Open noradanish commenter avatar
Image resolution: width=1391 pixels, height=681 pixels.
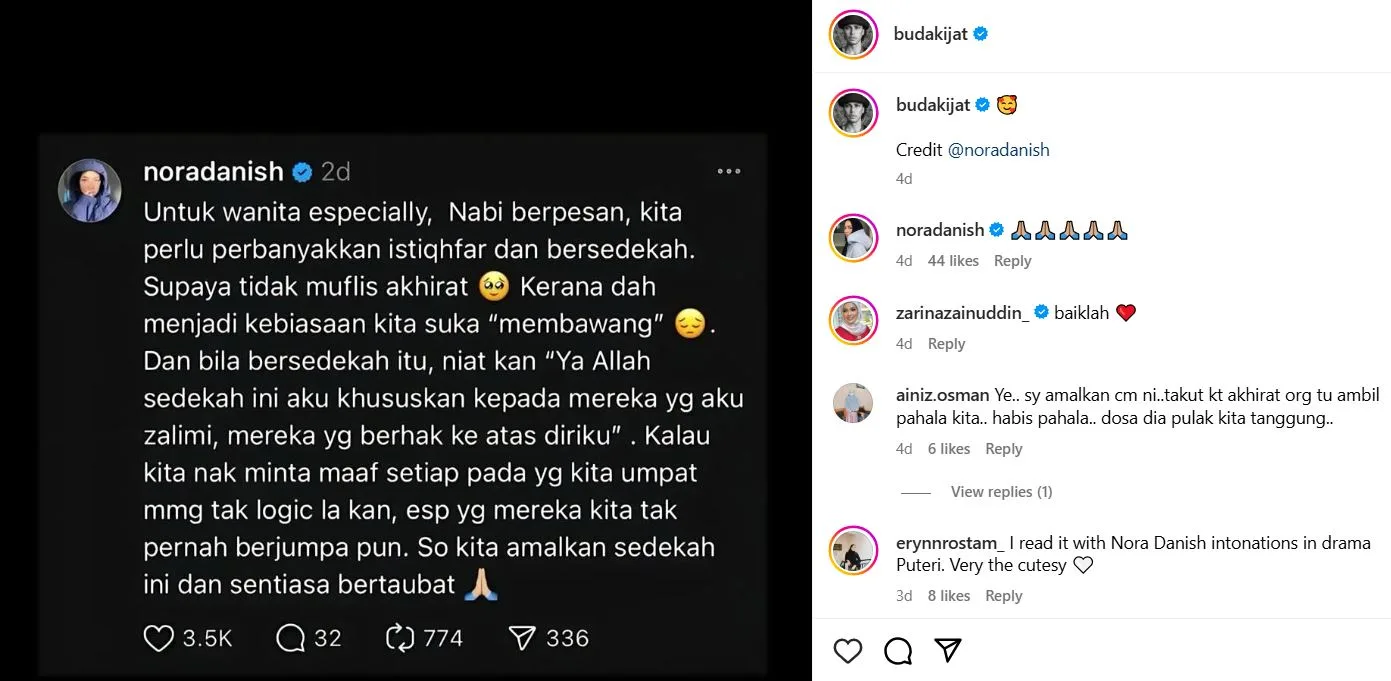click(x=853, y=238)
